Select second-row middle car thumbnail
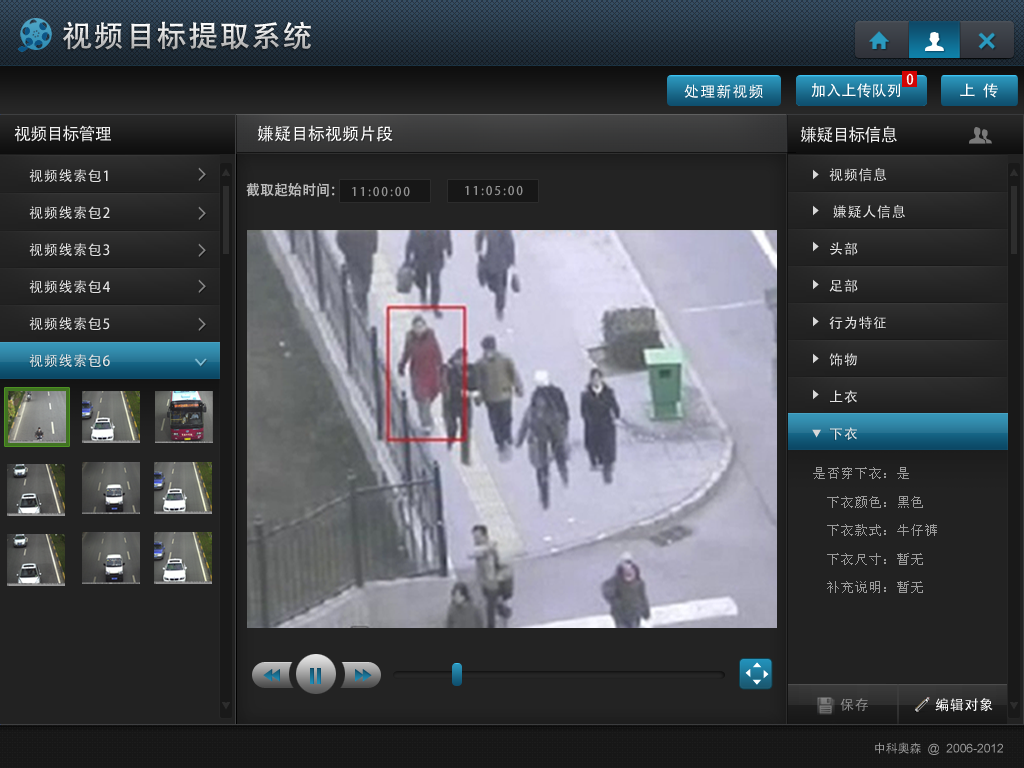Screen dimensions: 1024x768 [111, 488]
